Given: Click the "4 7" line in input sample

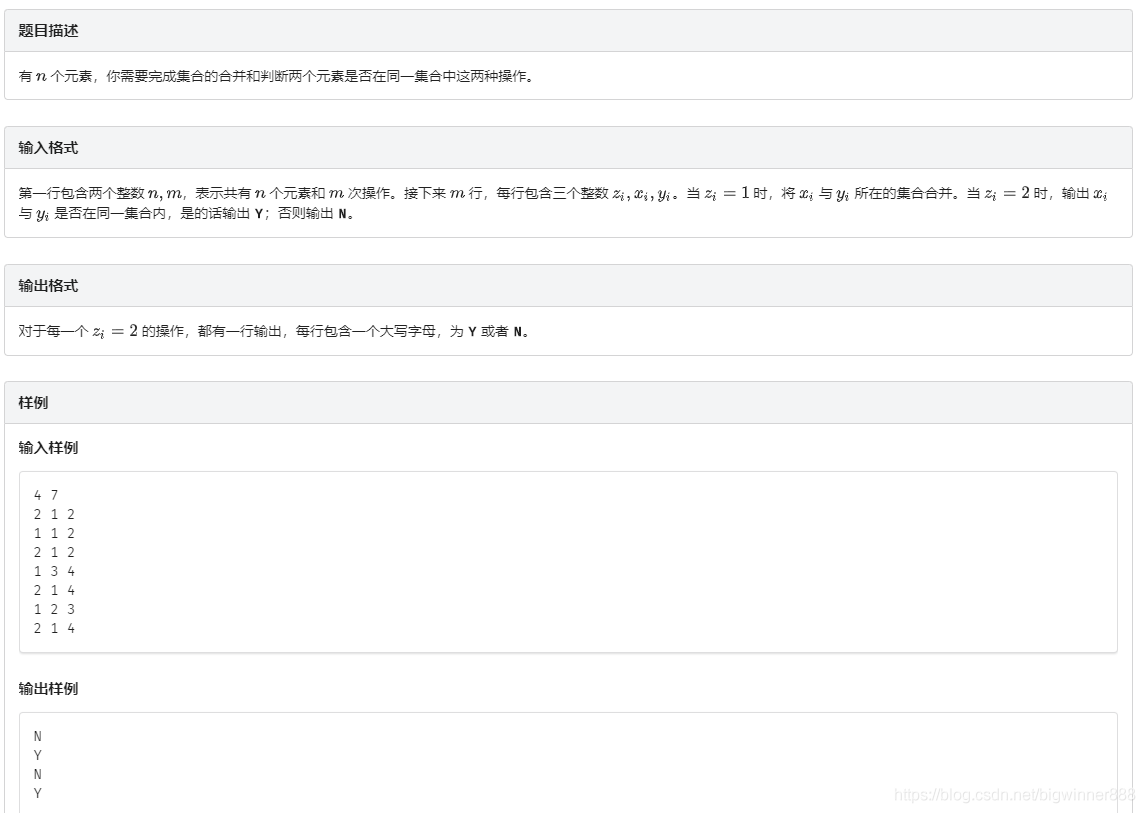Looking at the screenshot, I should [x=46, y=495].
